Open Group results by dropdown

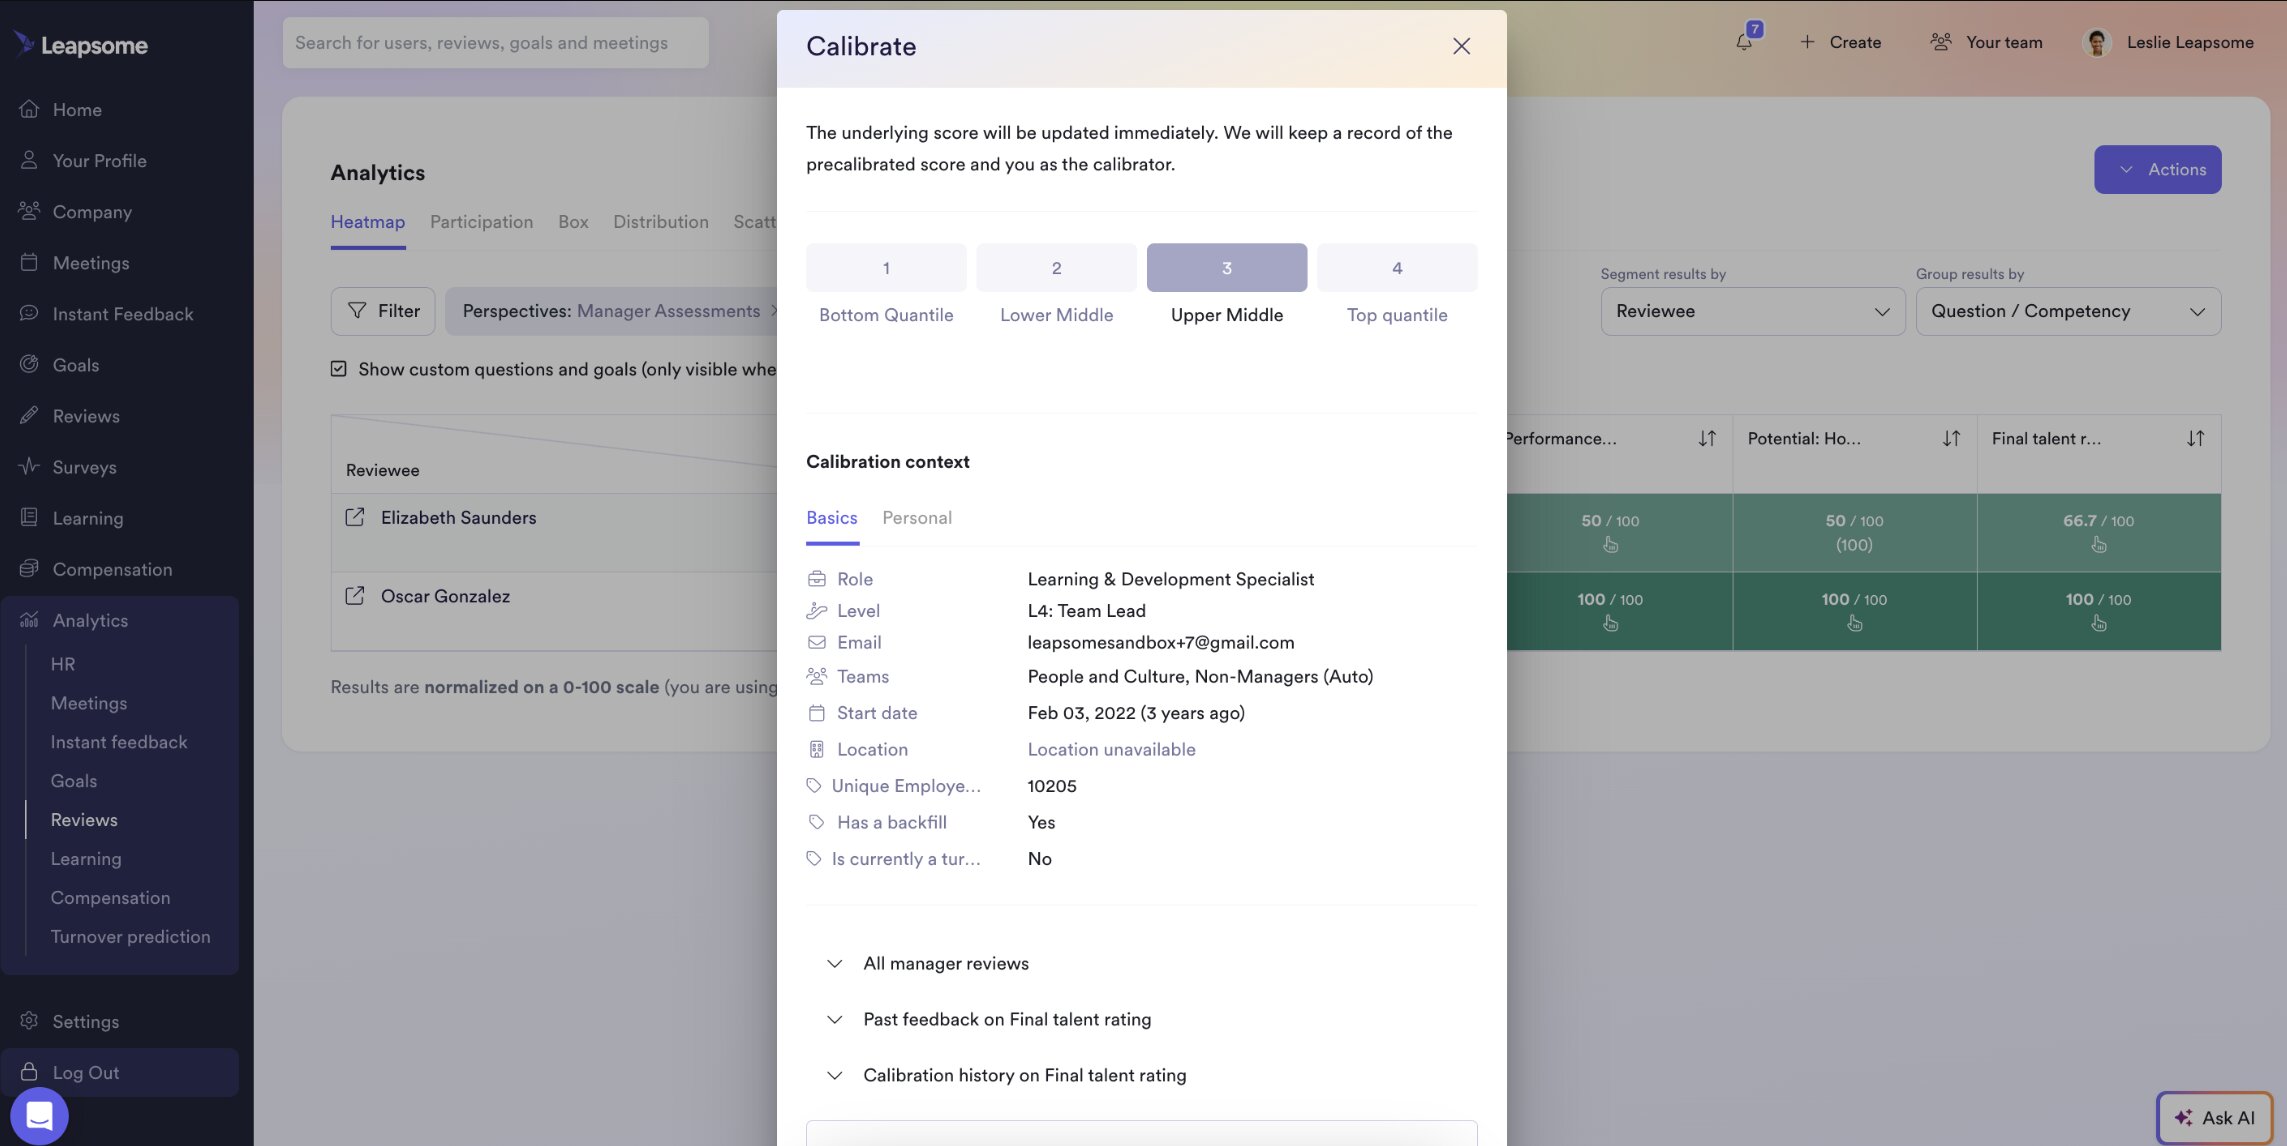tap(2067, 311)
